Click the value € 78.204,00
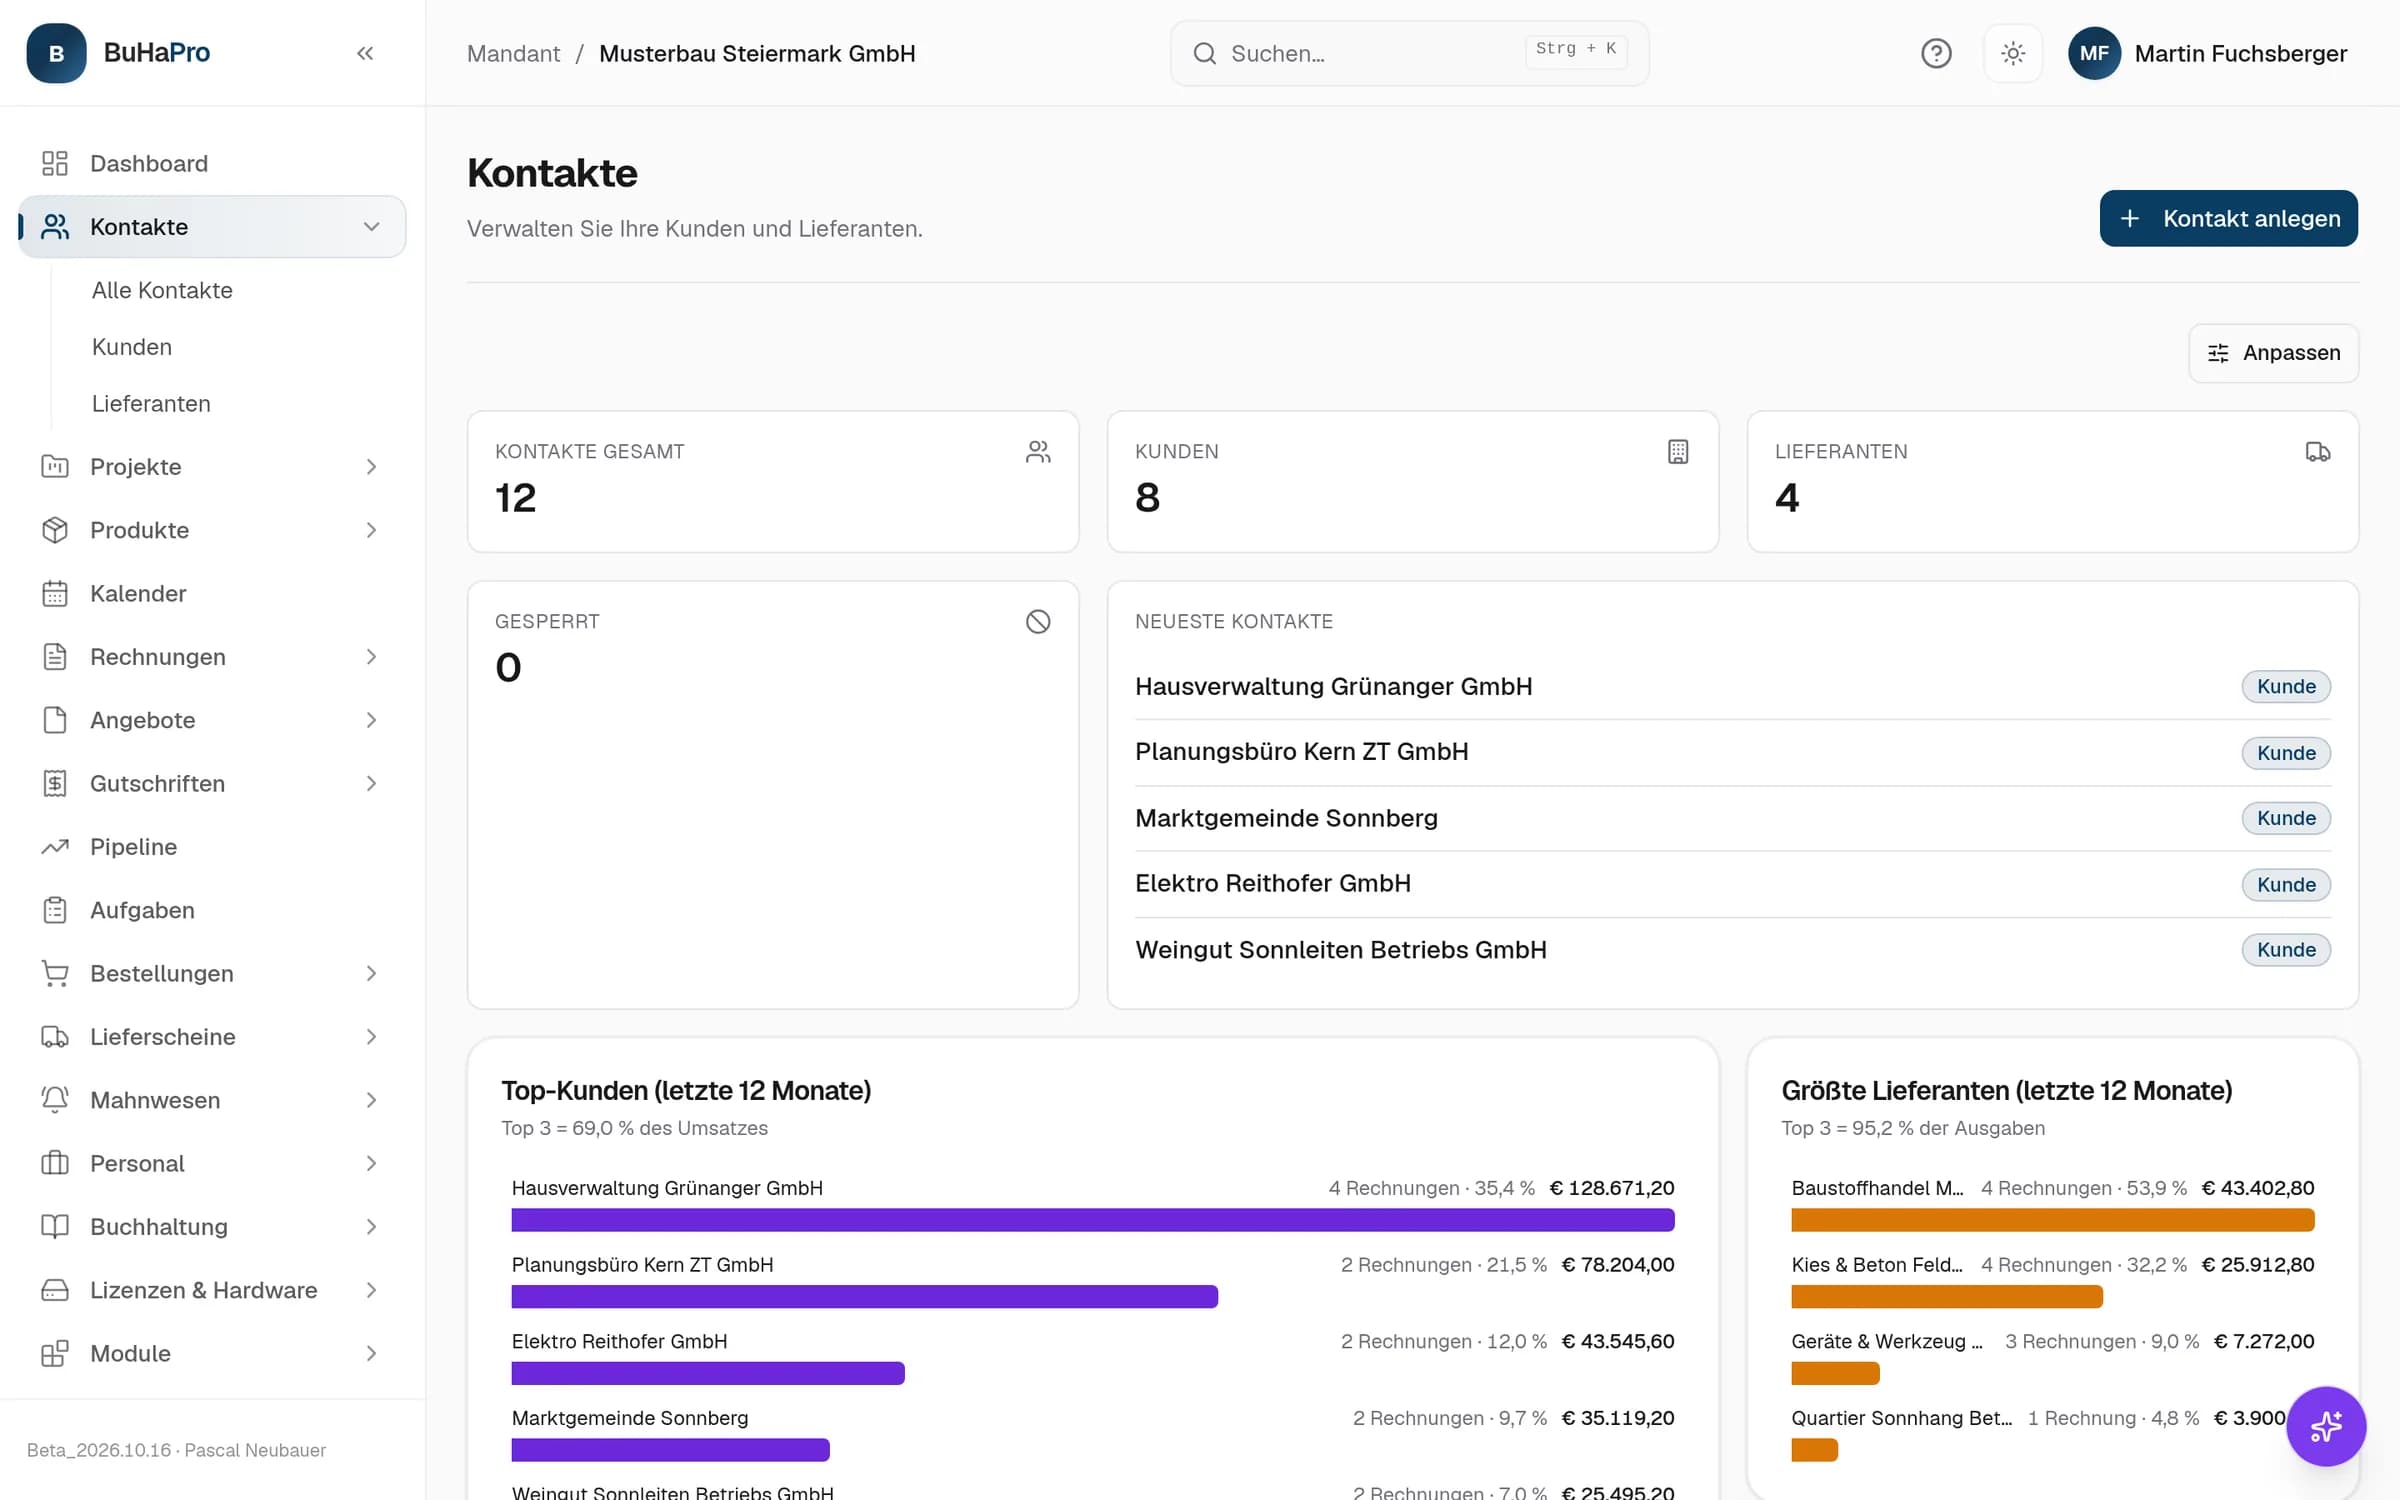2400x1500 pixels. point(1618,1265)
